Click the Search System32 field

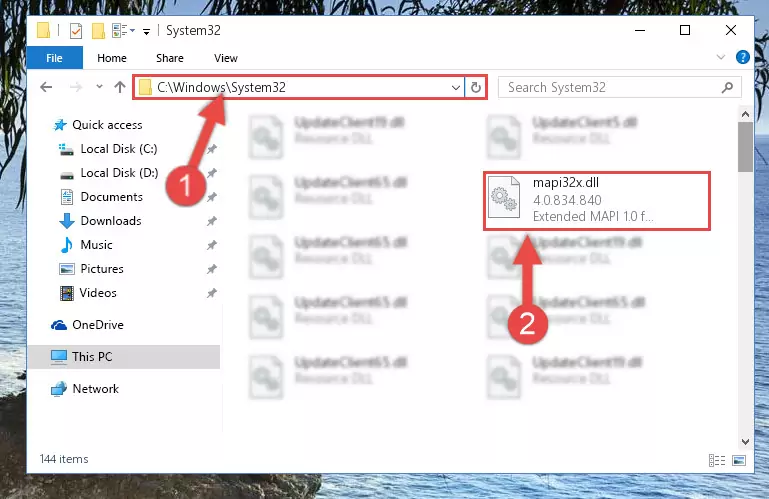[x=619, y=87]
